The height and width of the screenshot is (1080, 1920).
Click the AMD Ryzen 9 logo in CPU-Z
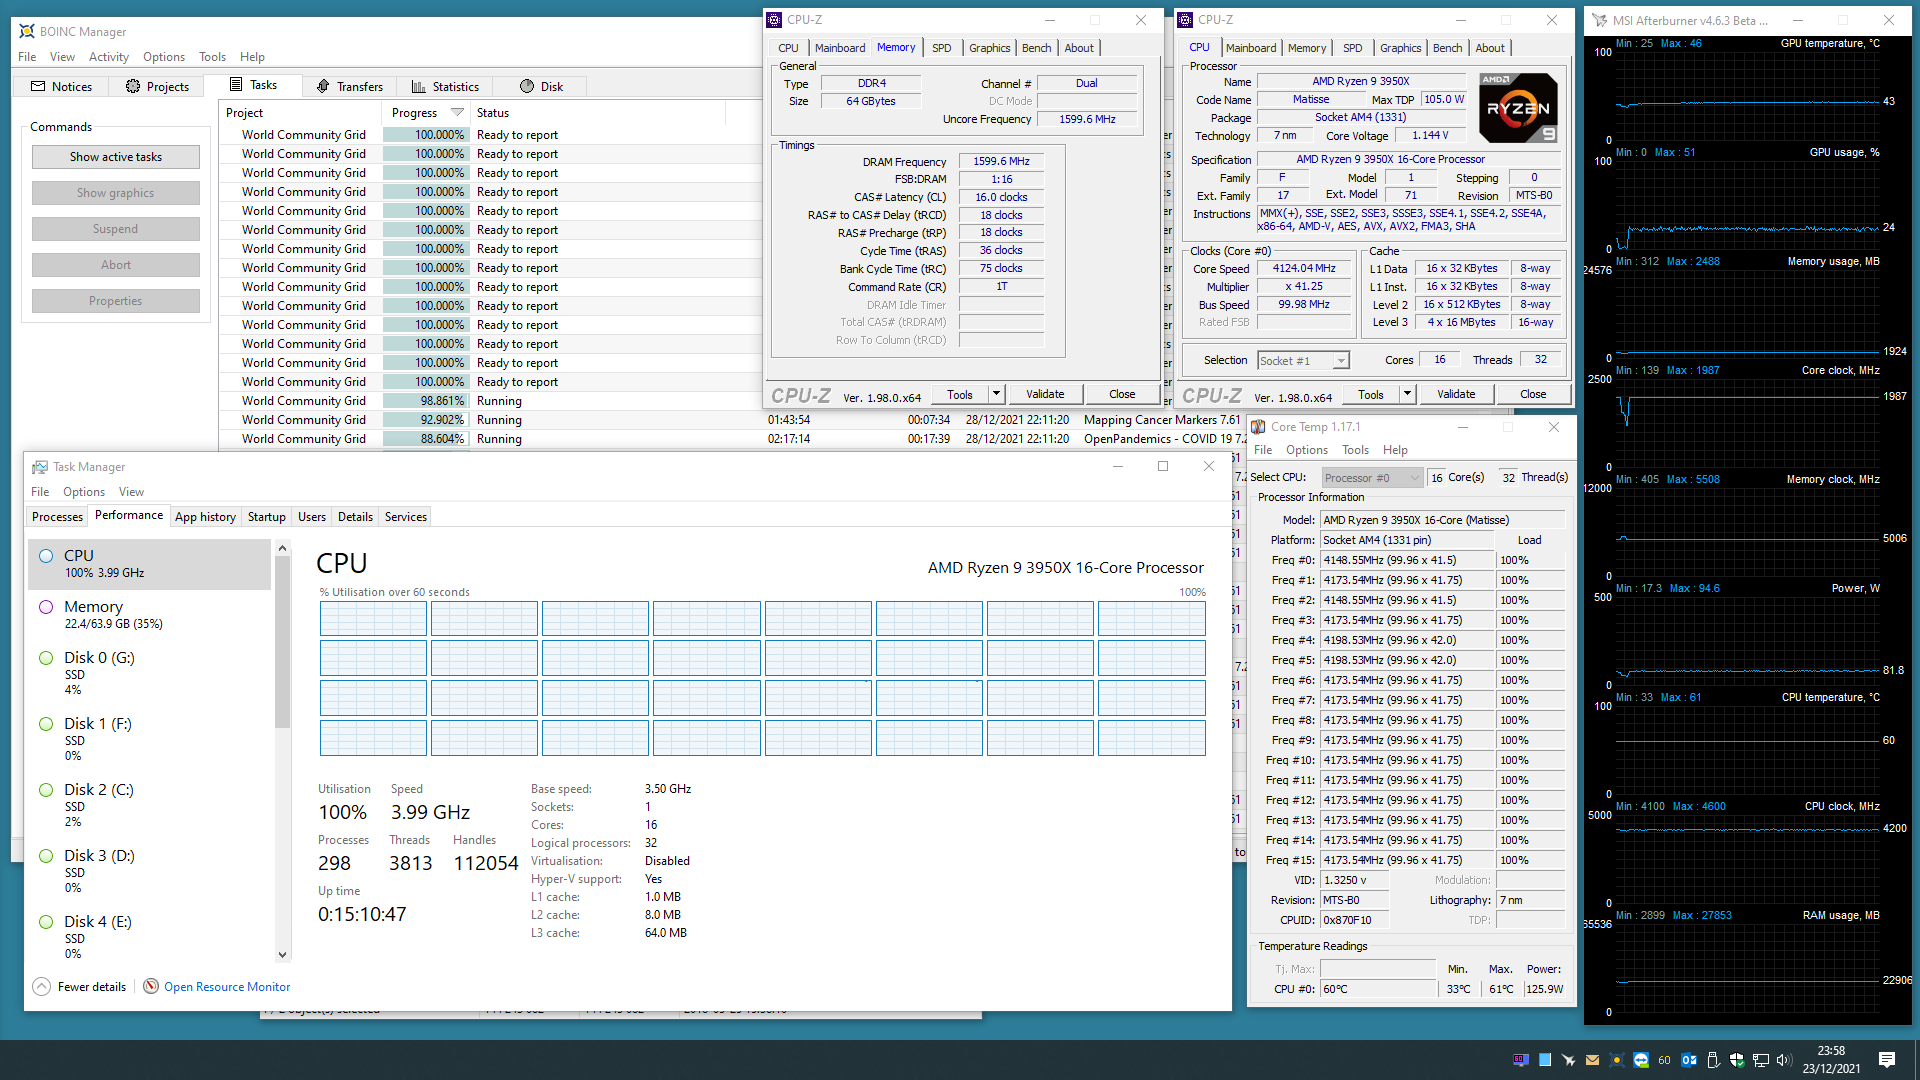1518,108
